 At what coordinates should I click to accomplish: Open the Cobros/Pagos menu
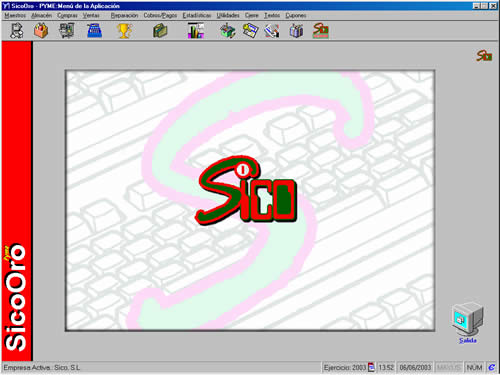[160, 15]
